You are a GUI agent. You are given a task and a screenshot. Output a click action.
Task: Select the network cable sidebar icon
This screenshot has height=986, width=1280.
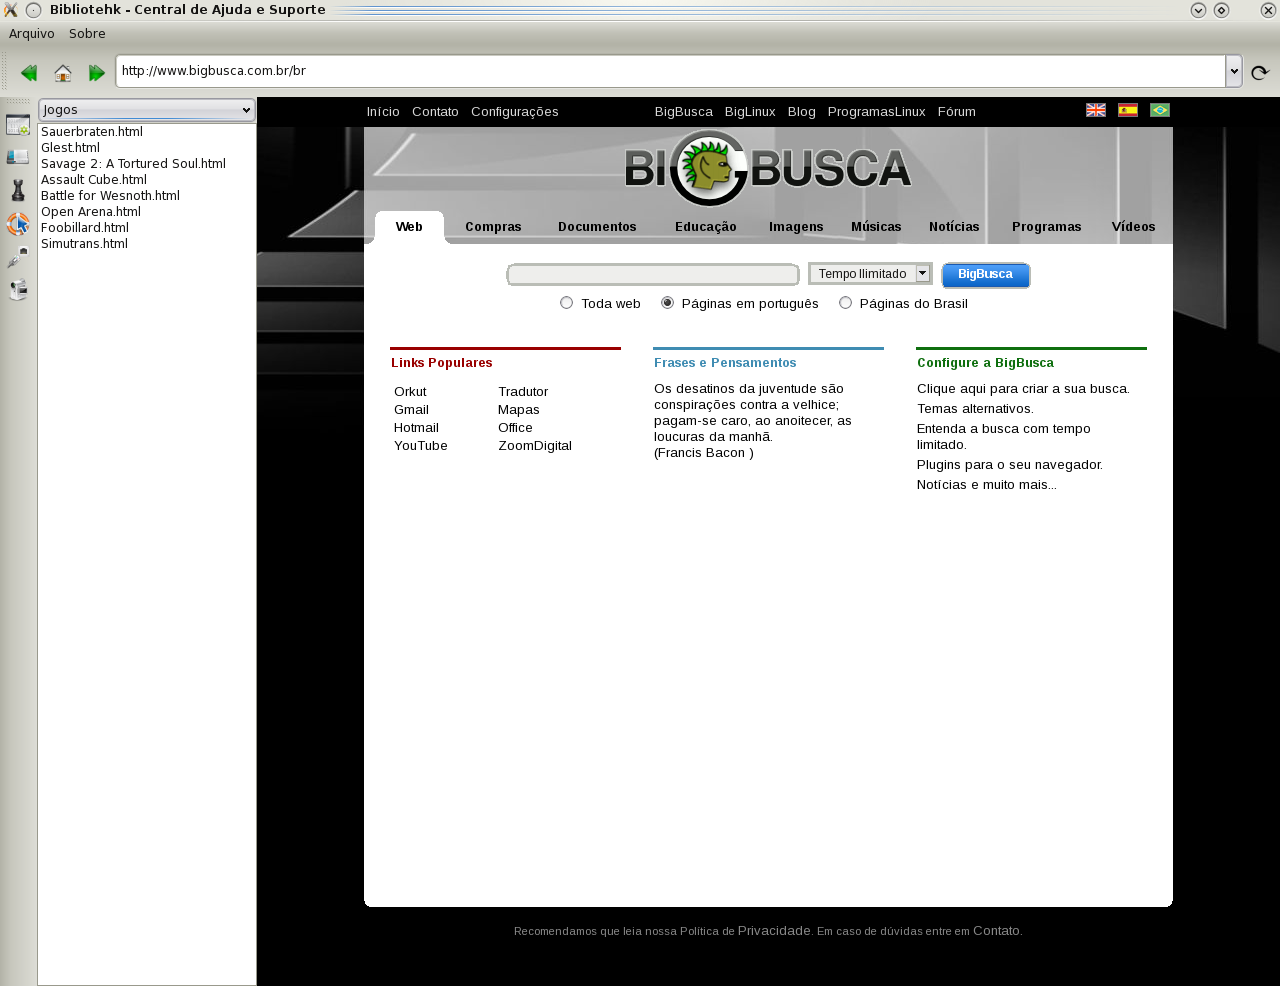18,258
